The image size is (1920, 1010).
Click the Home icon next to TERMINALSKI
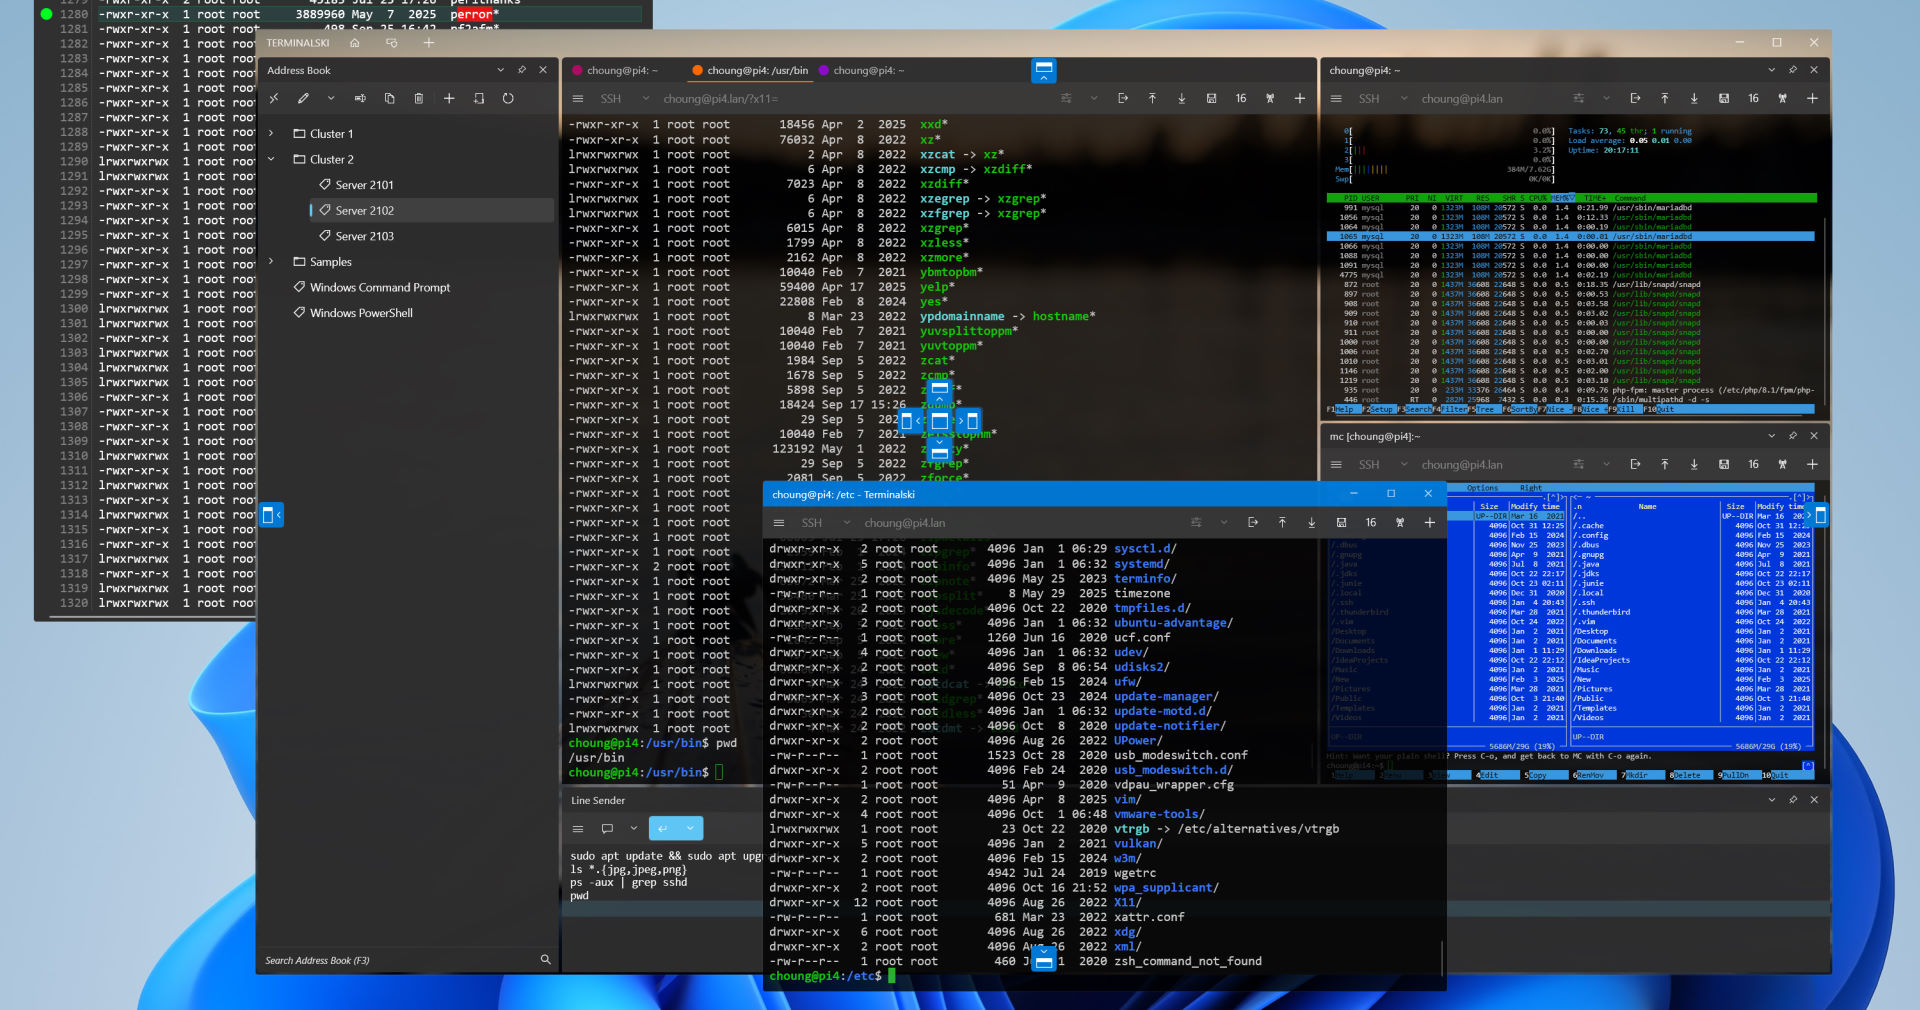point(354,43)
